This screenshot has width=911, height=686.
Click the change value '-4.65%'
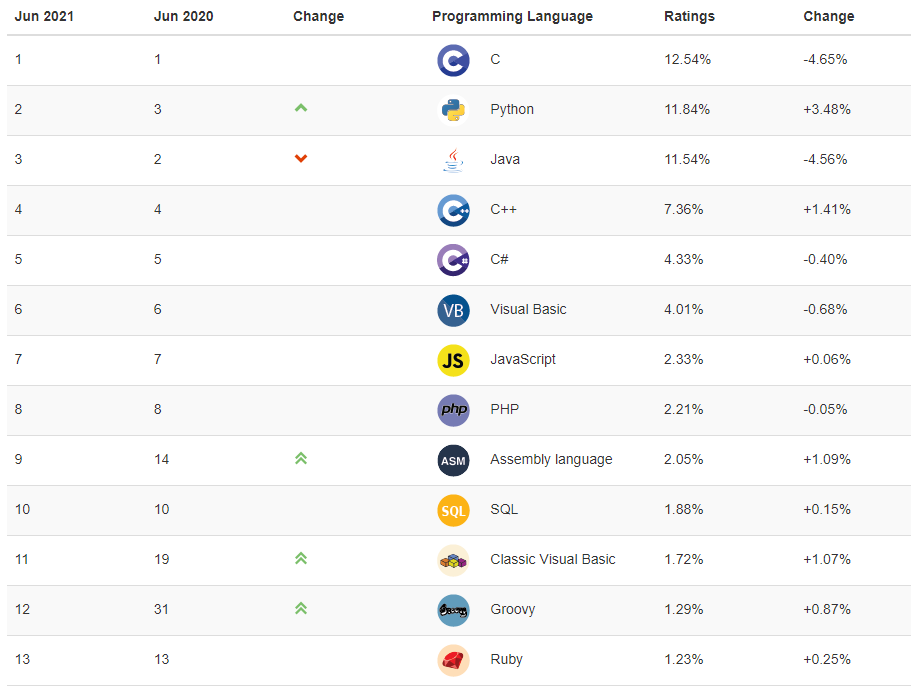[826, 59]
